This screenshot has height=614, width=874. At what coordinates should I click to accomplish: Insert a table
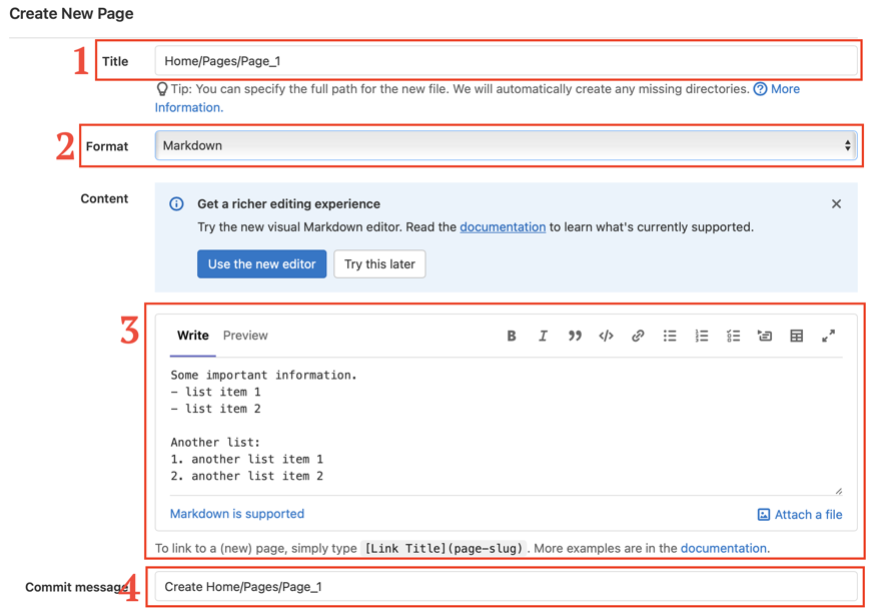(x=797, y=336)
